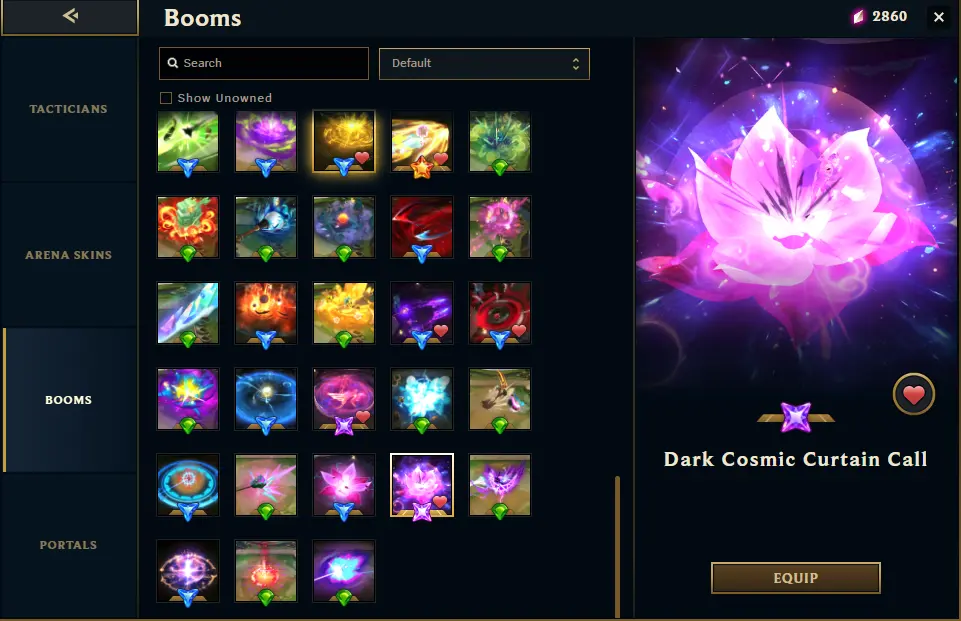Select the green slash boom thumbnail
This screenshot has width=961, height=621.
click(188, 142)
